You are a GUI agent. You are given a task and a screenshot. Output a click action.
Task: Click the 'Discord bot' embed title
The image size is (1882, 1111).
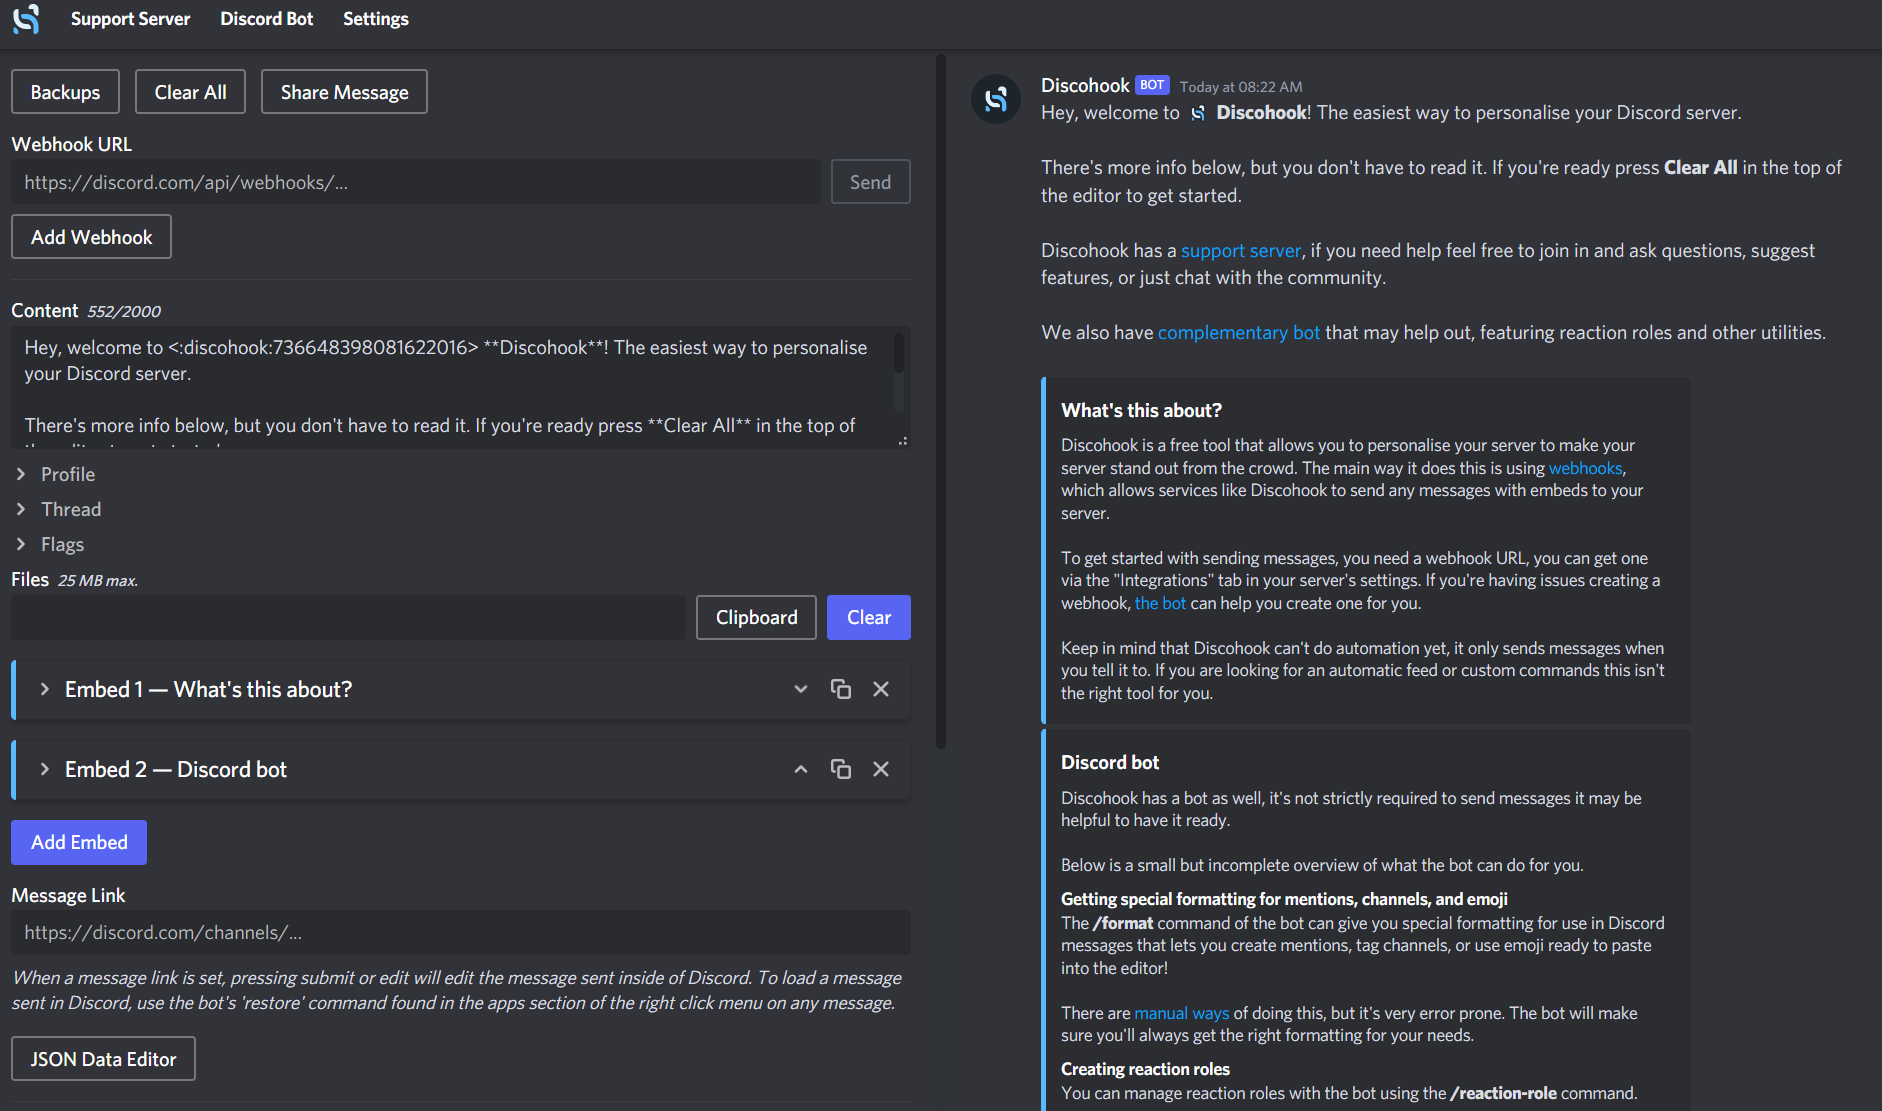point(1110,762)
